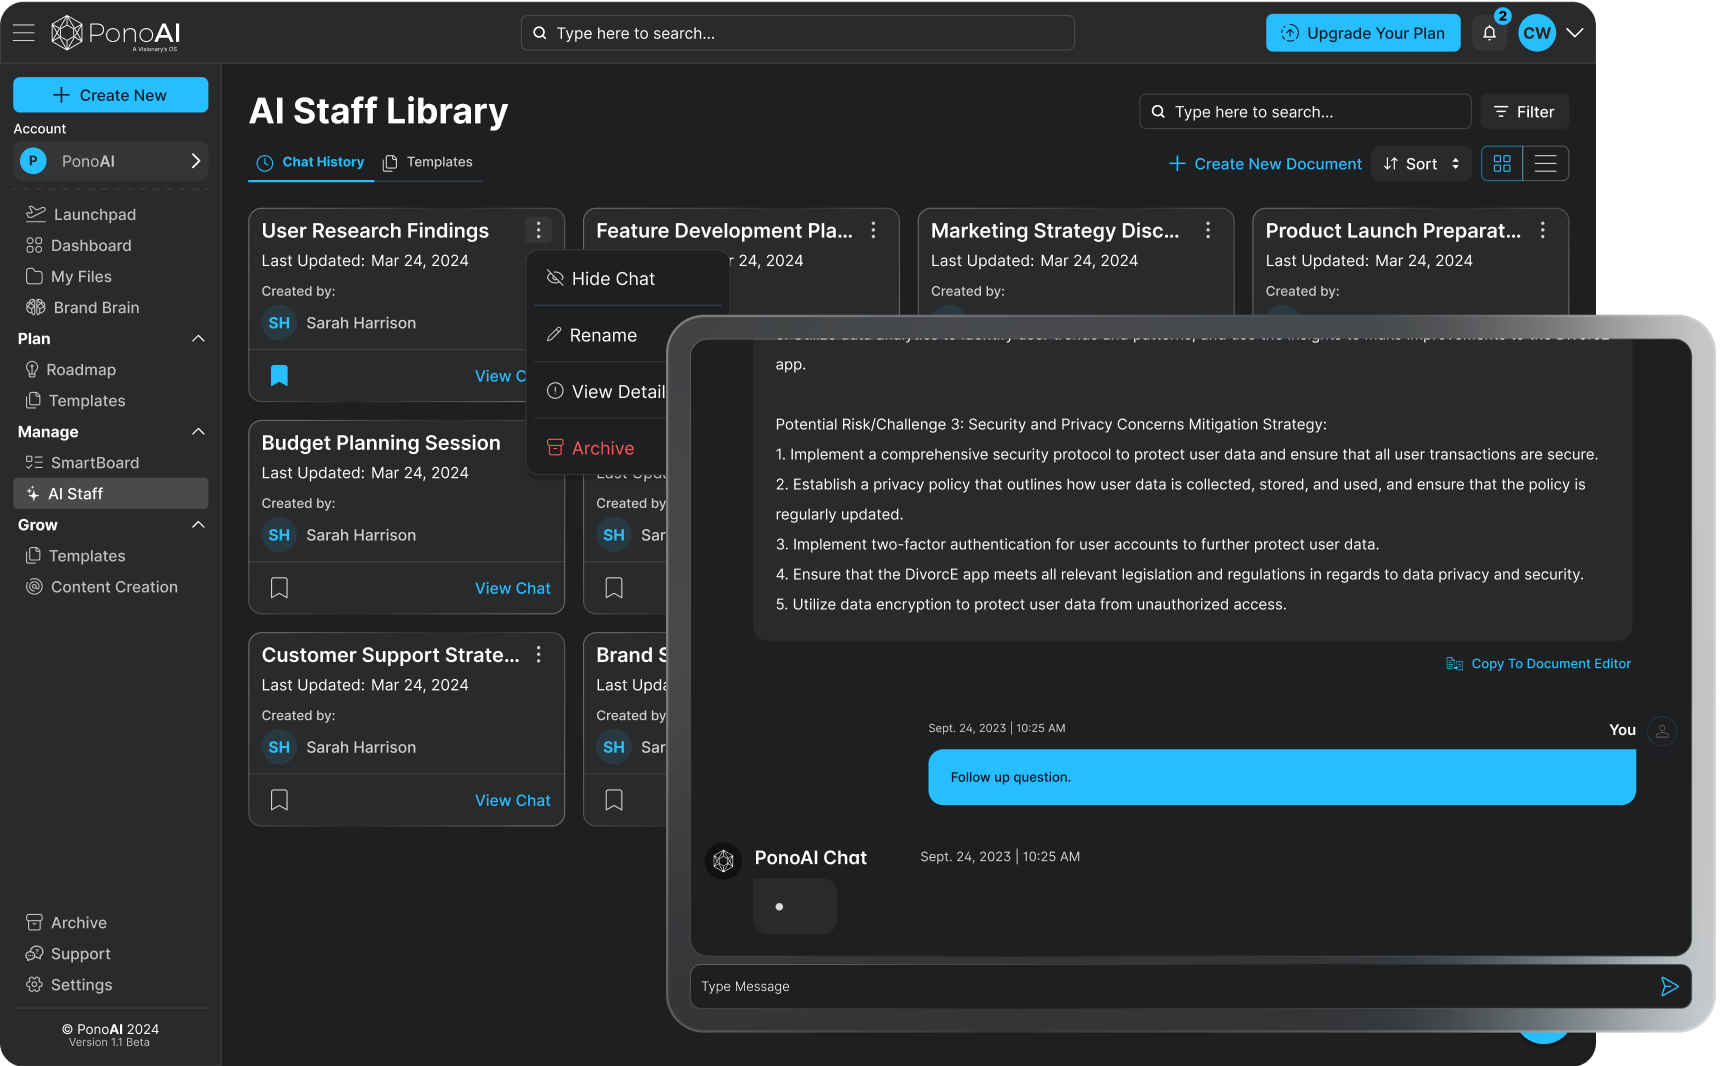Open Roadmap in the sidebar
Viewport: 1735px width, 1066px height.
tap(71, 369)
